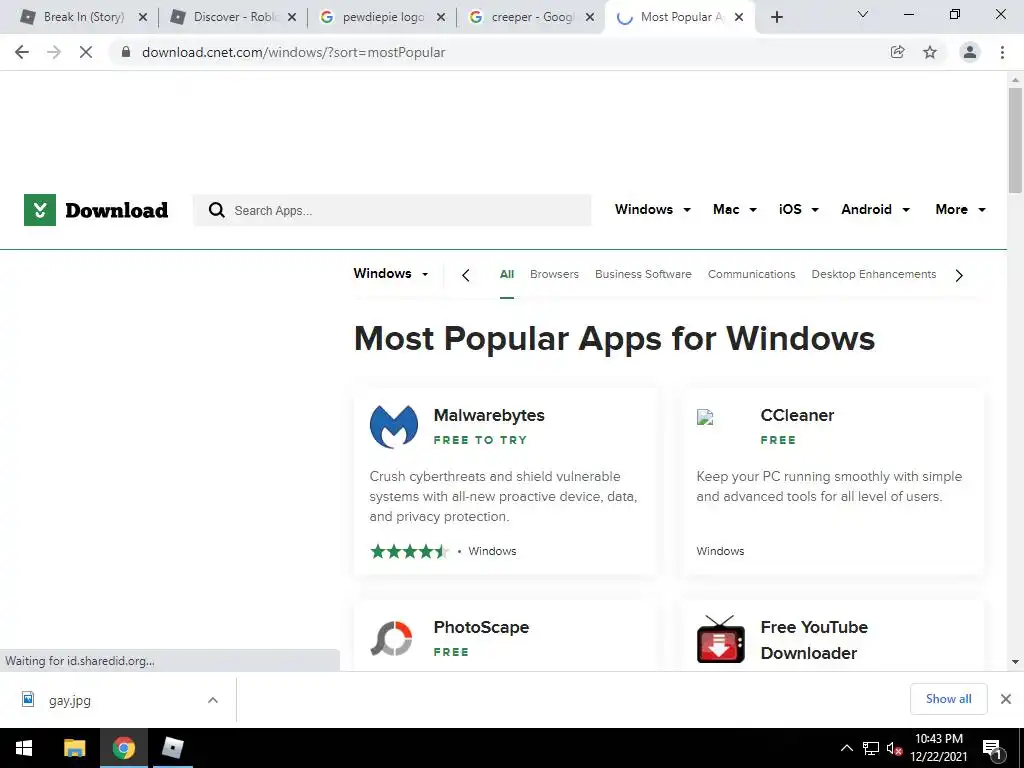Select the Browsers category tab
Image resolution: width=1024 pixels, height=768 pixels.
pos(554,274)
